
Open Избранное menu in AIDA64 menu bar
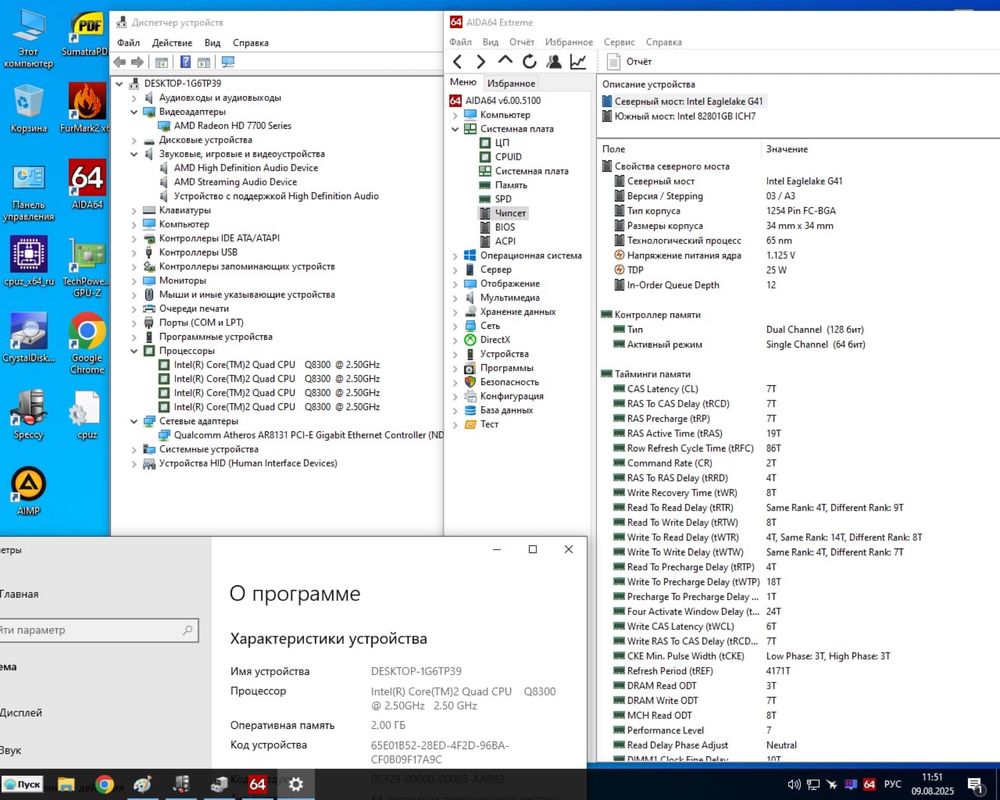pyautogui.click(x=568, y=42)
